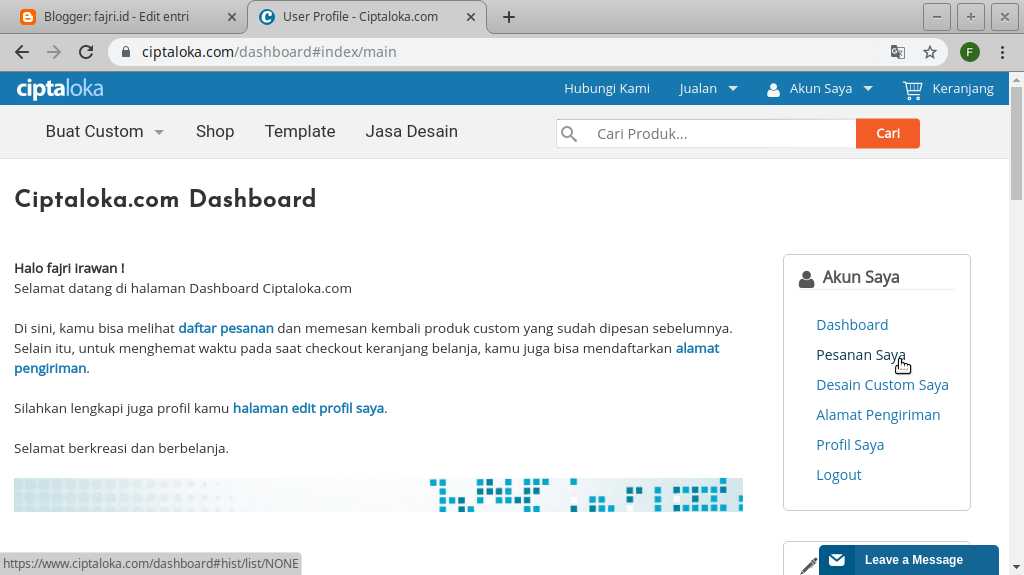Click the blue pixel banner image

378,495
